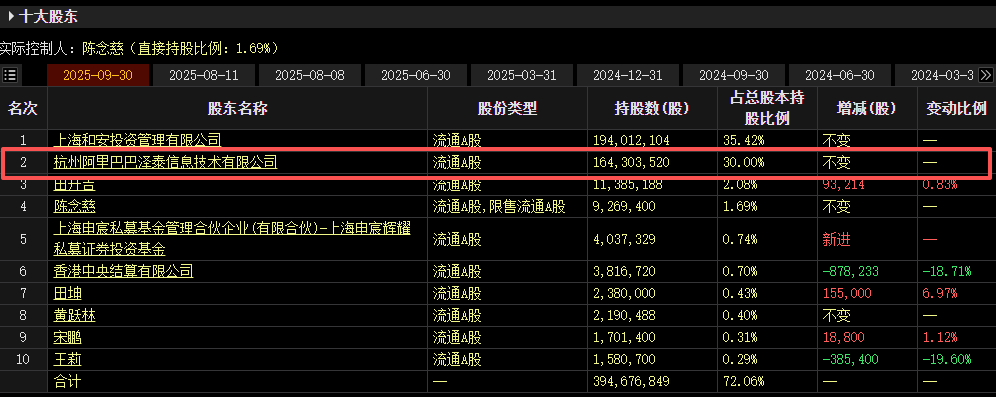Open shareholder 杭州阿里巴巴泽泰信息技术有限公司 link
The height and width of the screenshot is (397, 996).
pyautogui.click(x=165, y=163)
